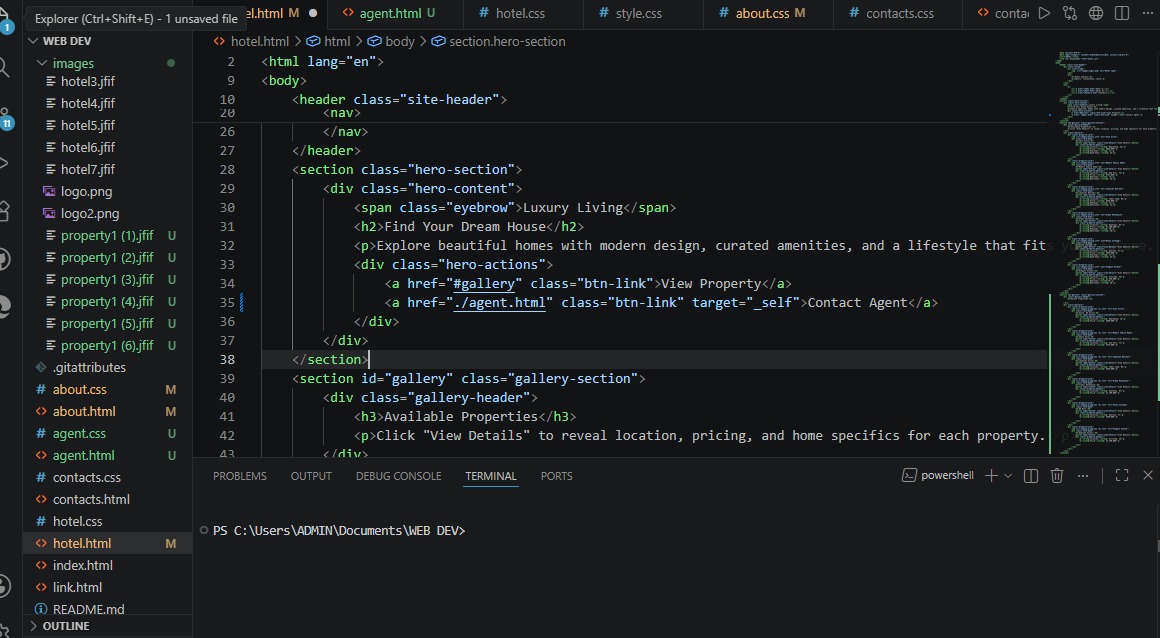Select the TERMINAL panel tab
The width and height of the screenshot is (1160, 638).
point(490,476)
